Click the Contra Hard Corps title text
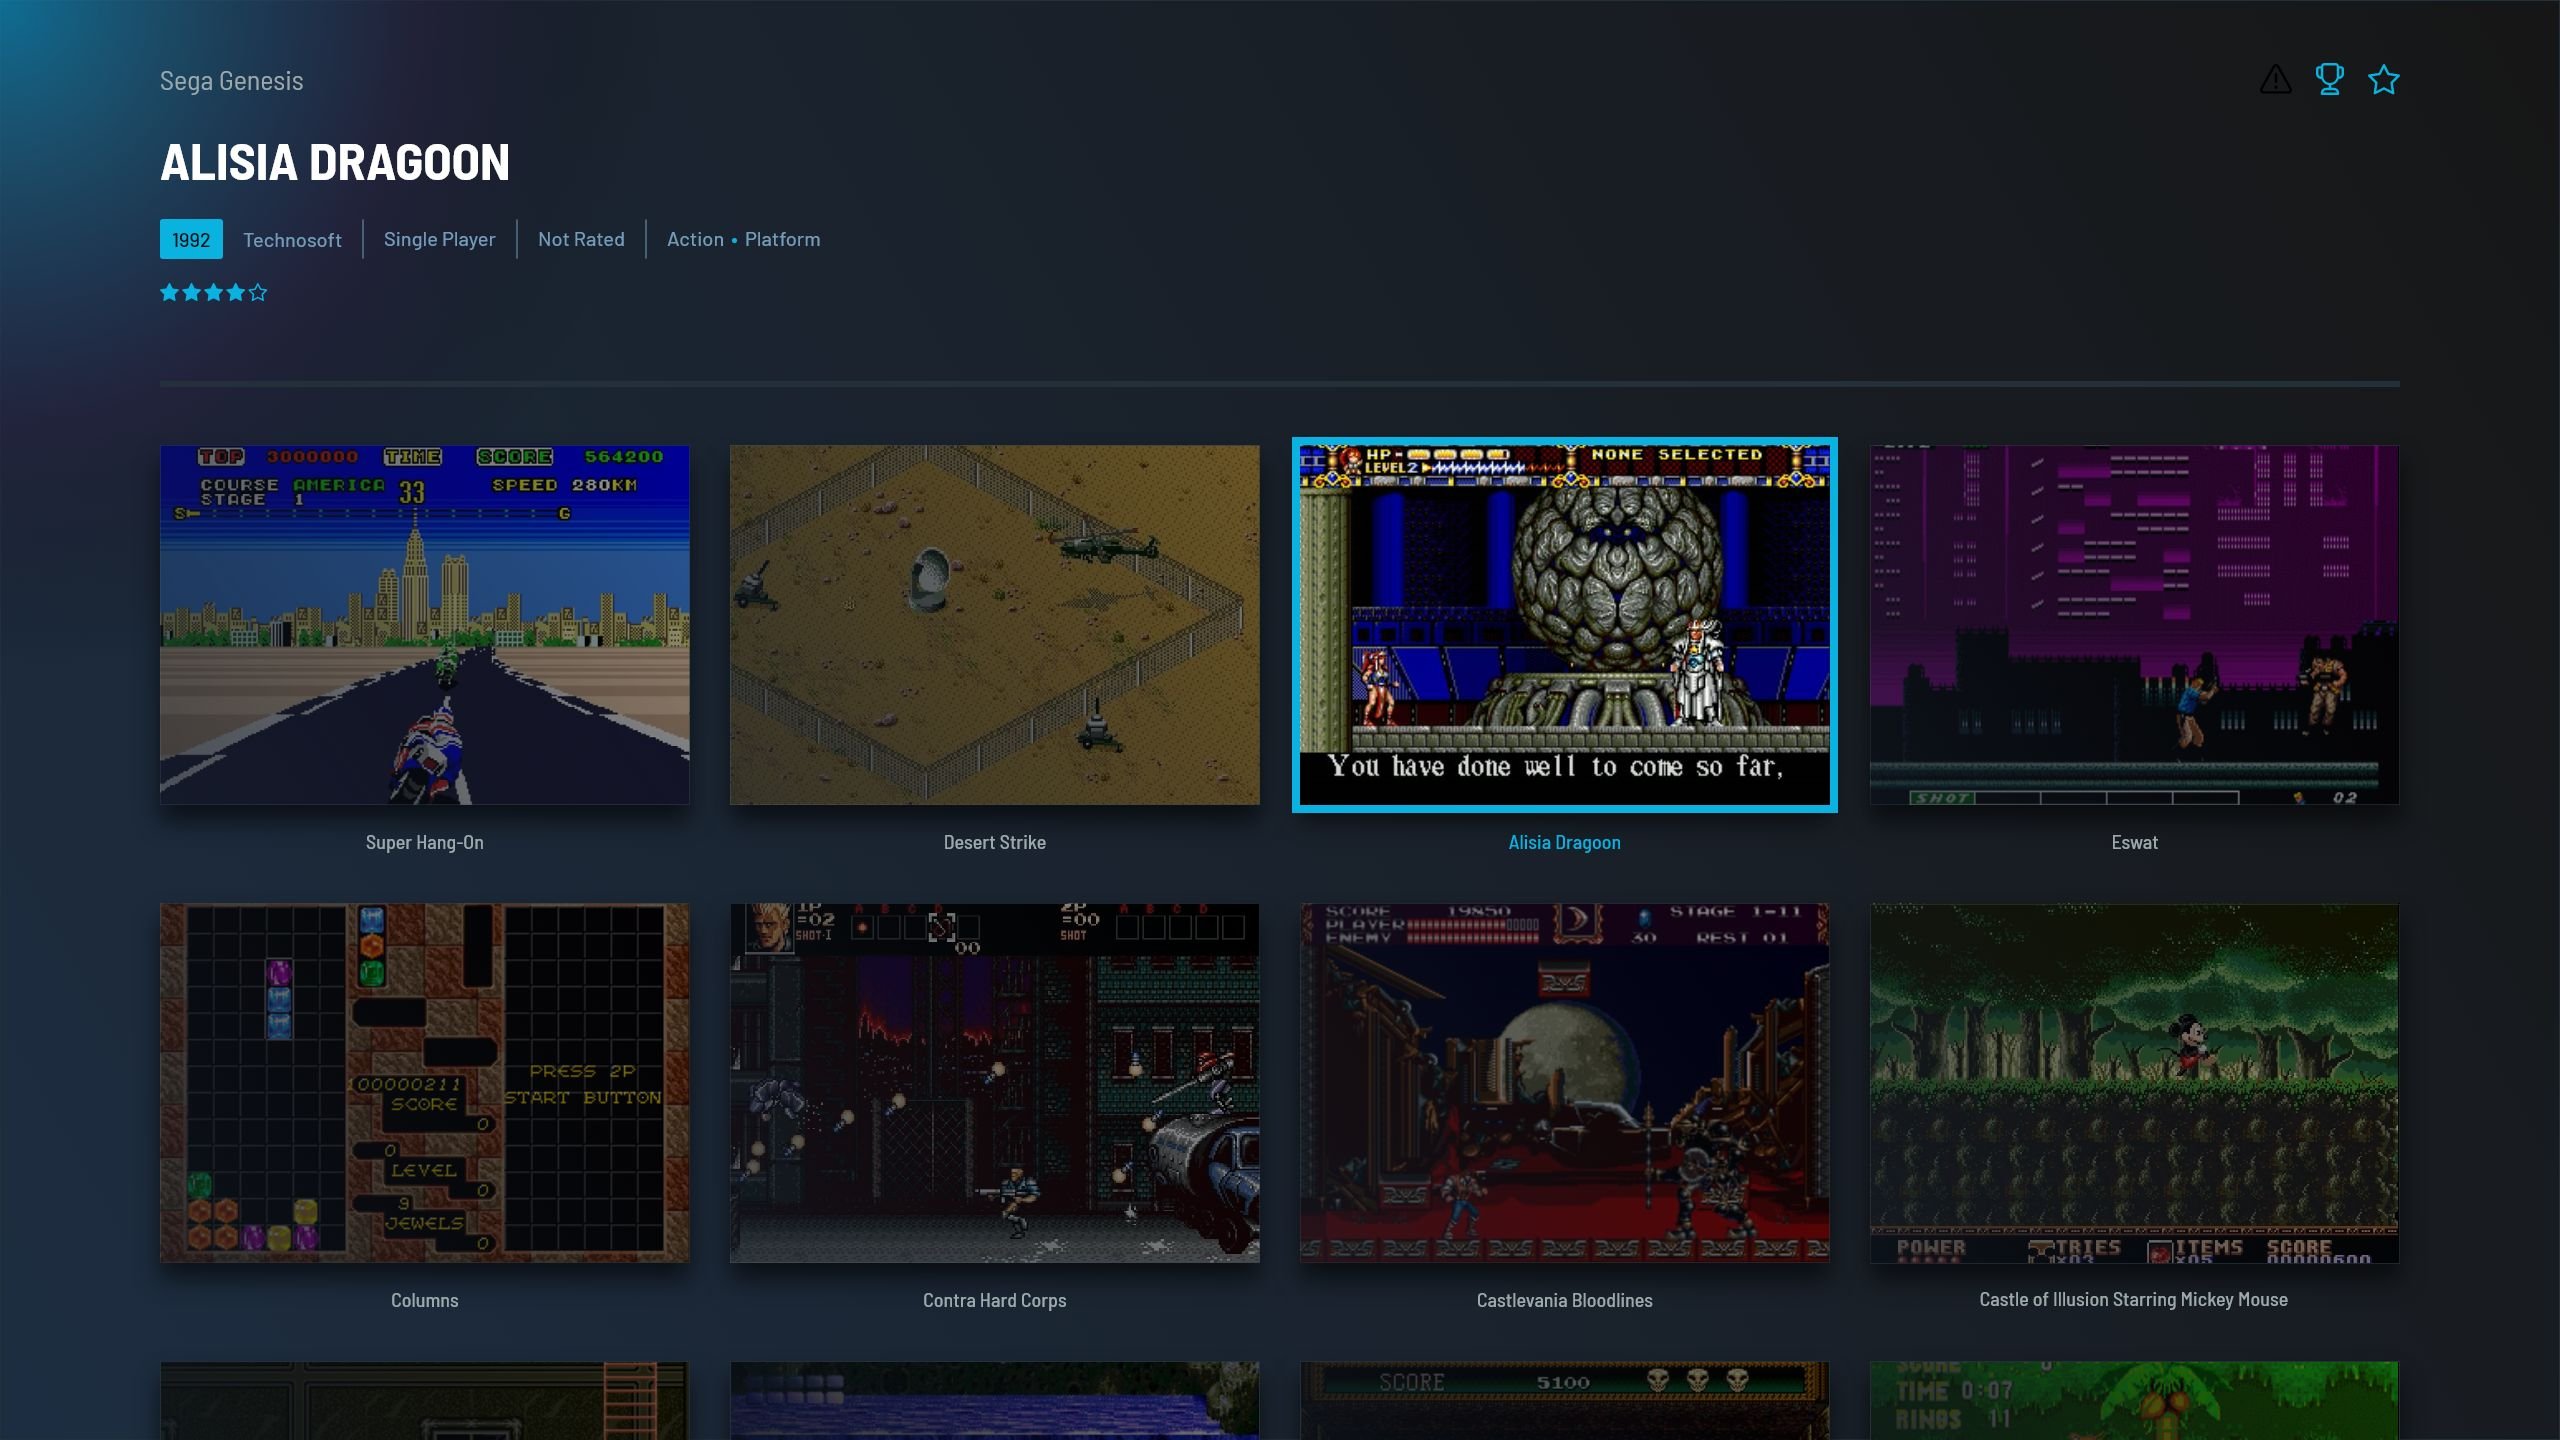This screenshot has height=1440, width=2560. pyautogui.click(x=995, y=1300)
